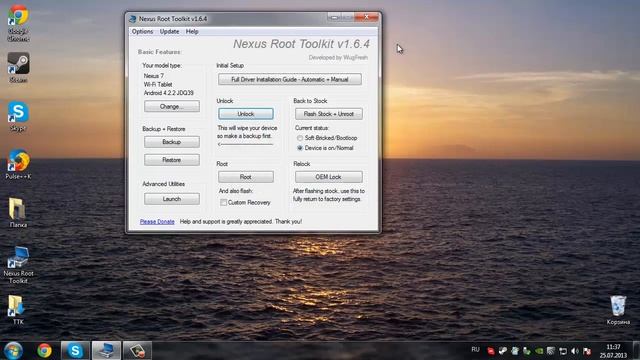The width and height of the screenshot is (640, 360).
Task: Click the red tray icon near RU
Action: pos(491,351)
